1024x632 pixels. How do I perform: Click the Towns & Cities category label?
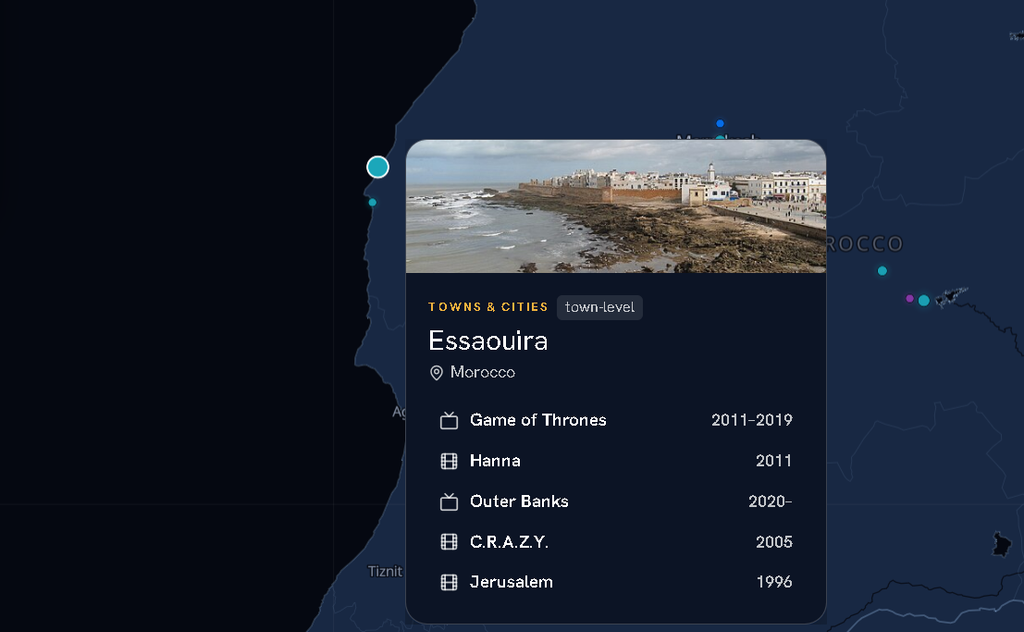[x=488, y=307]
